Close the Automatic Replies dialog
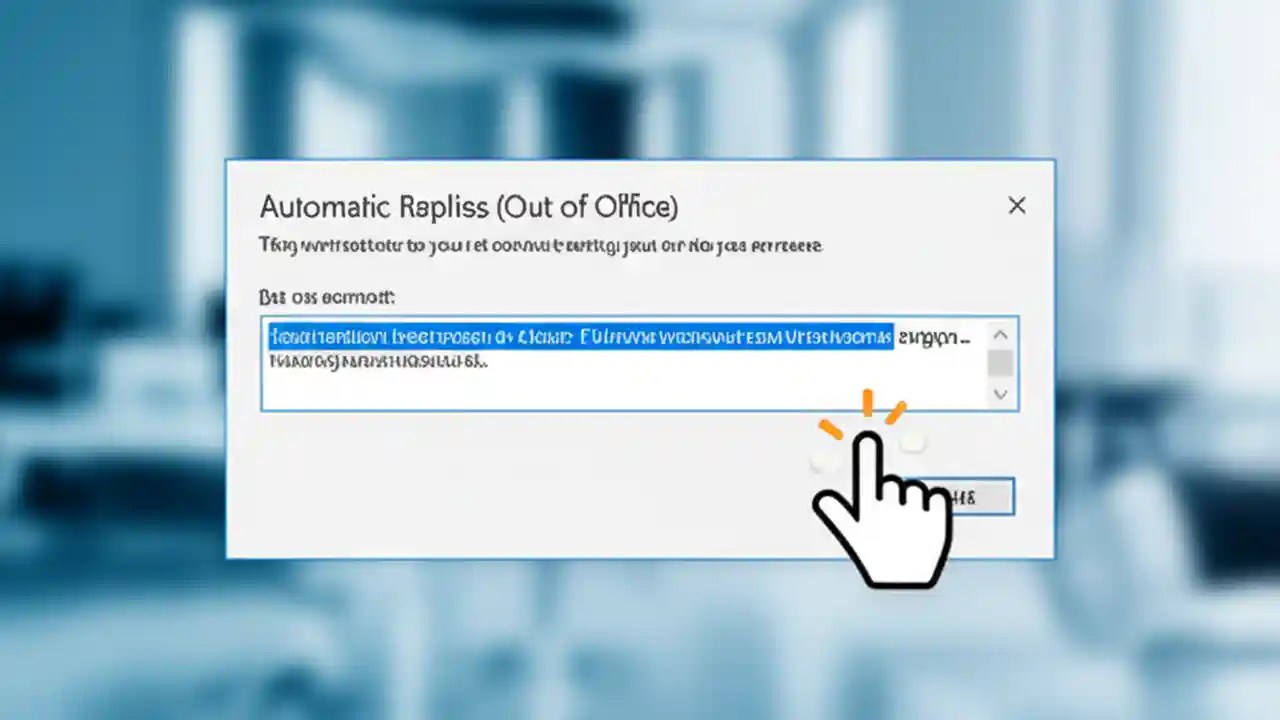Screen dimensions: 1280x720 [x=1017, y=205]
